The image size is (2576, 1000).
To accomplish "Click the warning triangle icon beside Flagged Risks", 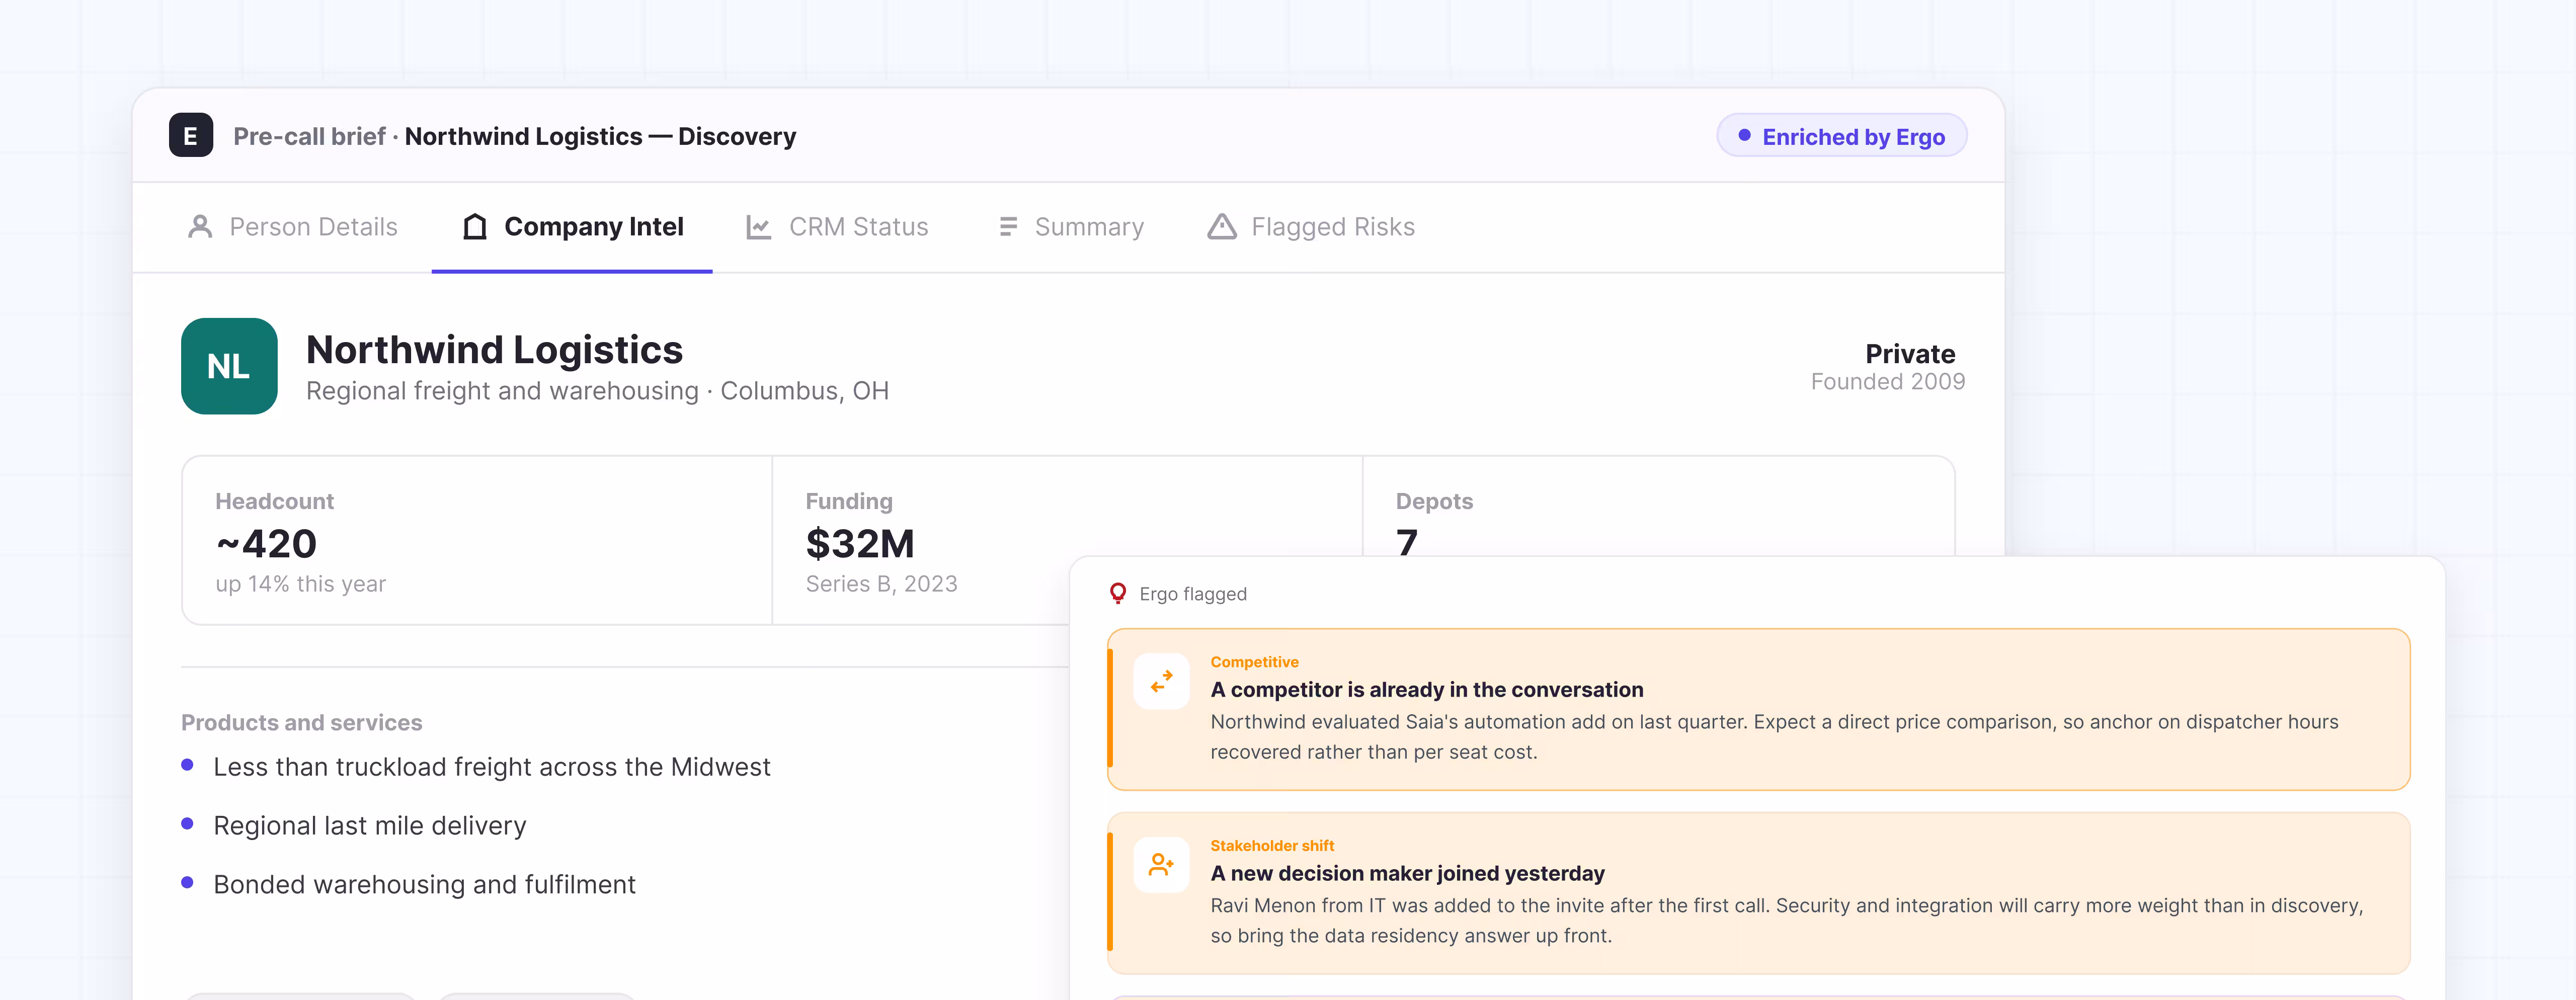I will (1222, 227).
